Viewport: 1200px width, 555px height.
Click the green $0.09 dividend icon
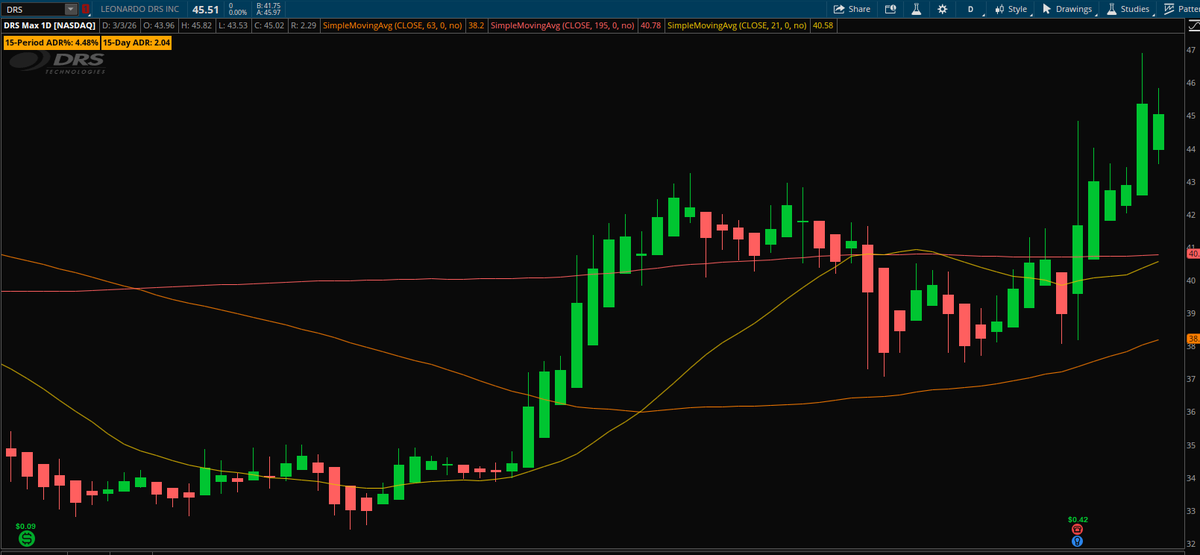pyautogui.click(x=27, y=539)
